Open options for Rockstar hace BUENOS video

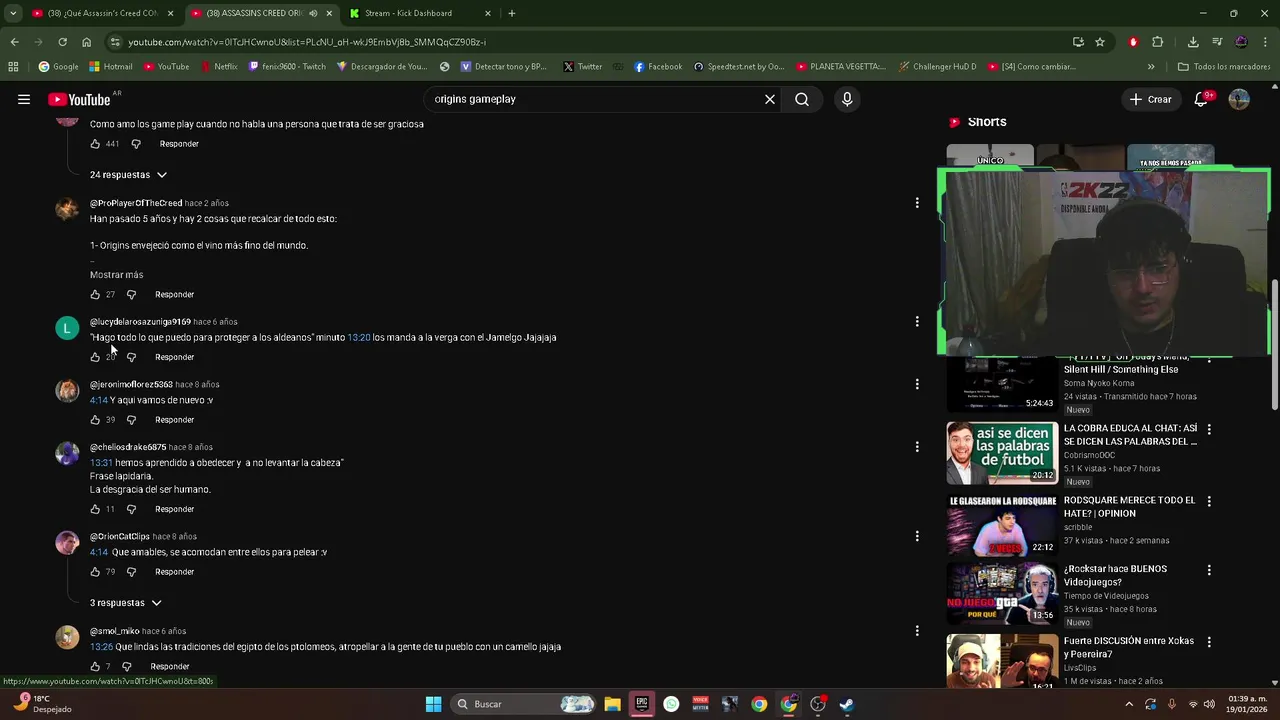(1209, 570)
